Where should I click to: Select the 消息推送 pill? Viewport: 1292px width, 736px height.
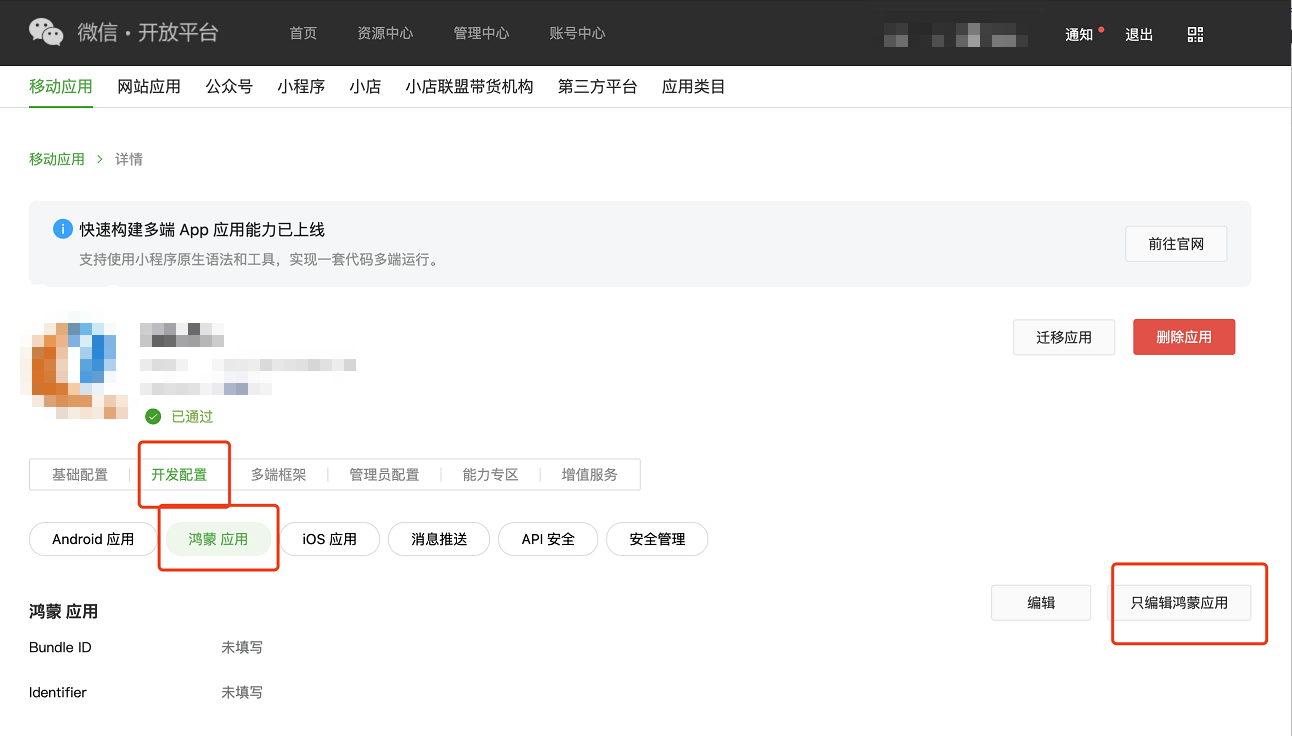click(x=439, y=539)
